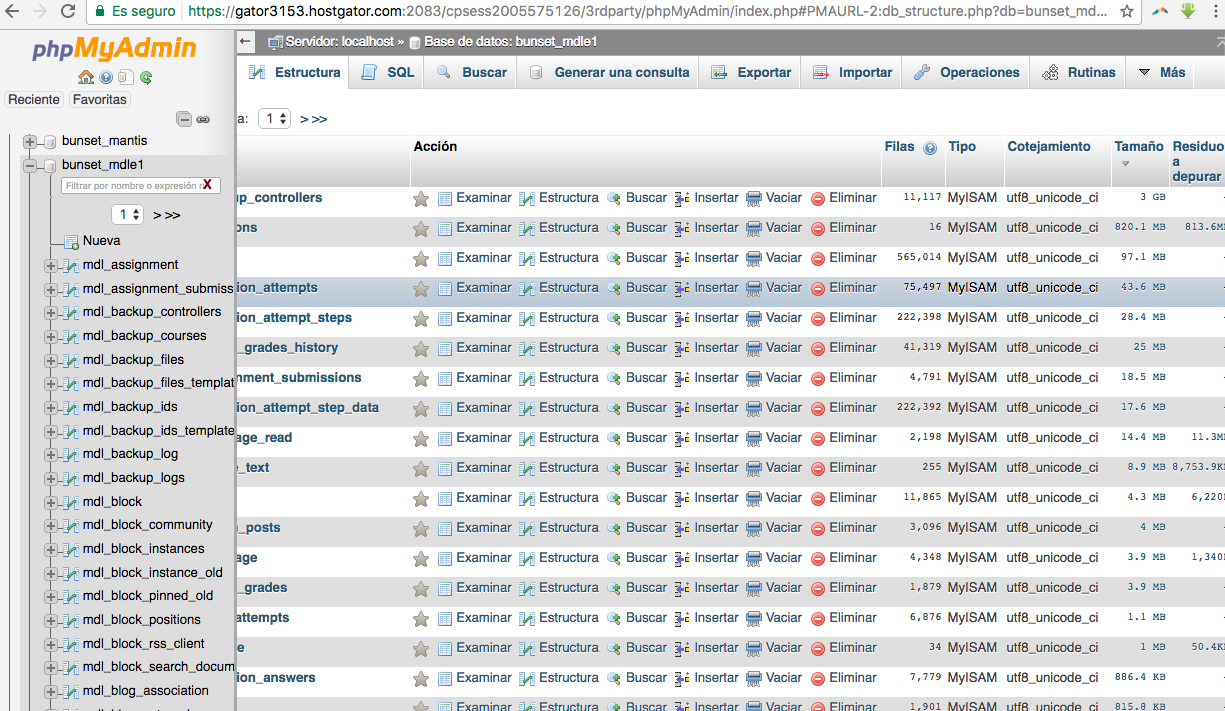This screenshot has height=711, width=1225.
Task: Click the Estructura icon in the age_read row
Action: pyautogui.click(x=527, y=438)
